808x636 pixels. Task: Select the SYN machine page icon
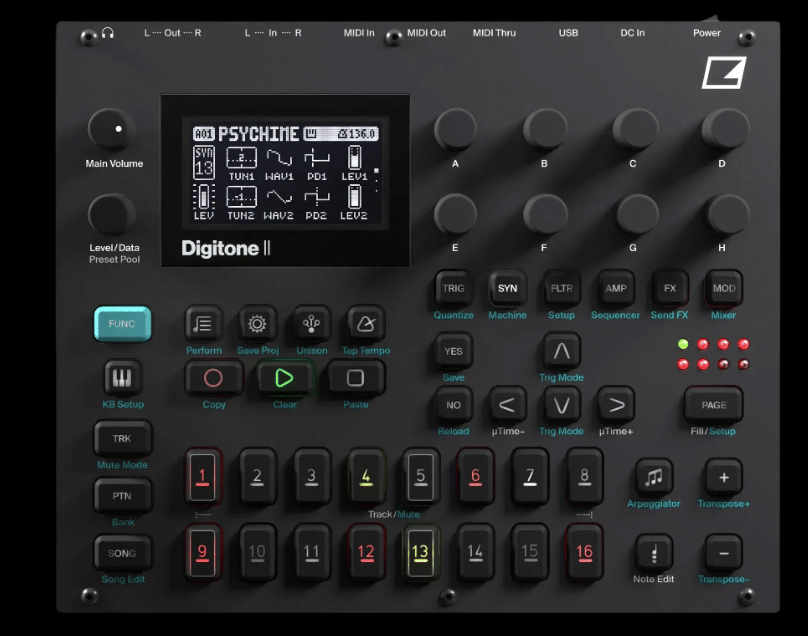click(507, 289)
